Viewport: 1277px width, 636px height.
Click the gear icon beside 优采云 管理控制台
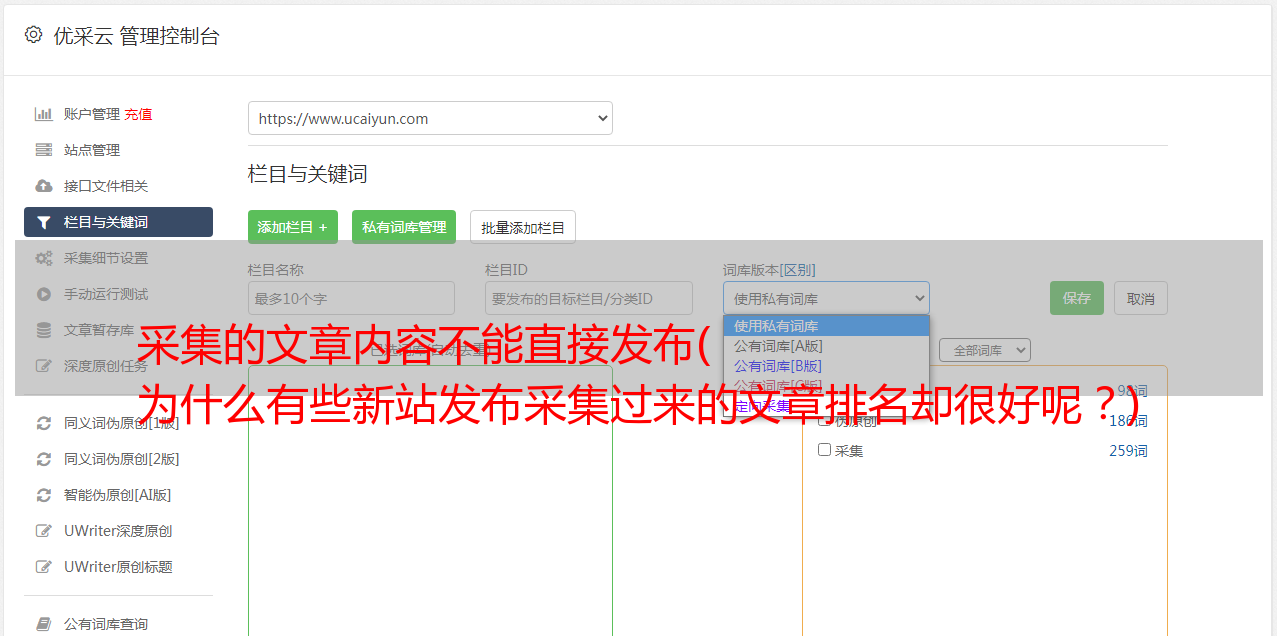pos(33,35)
